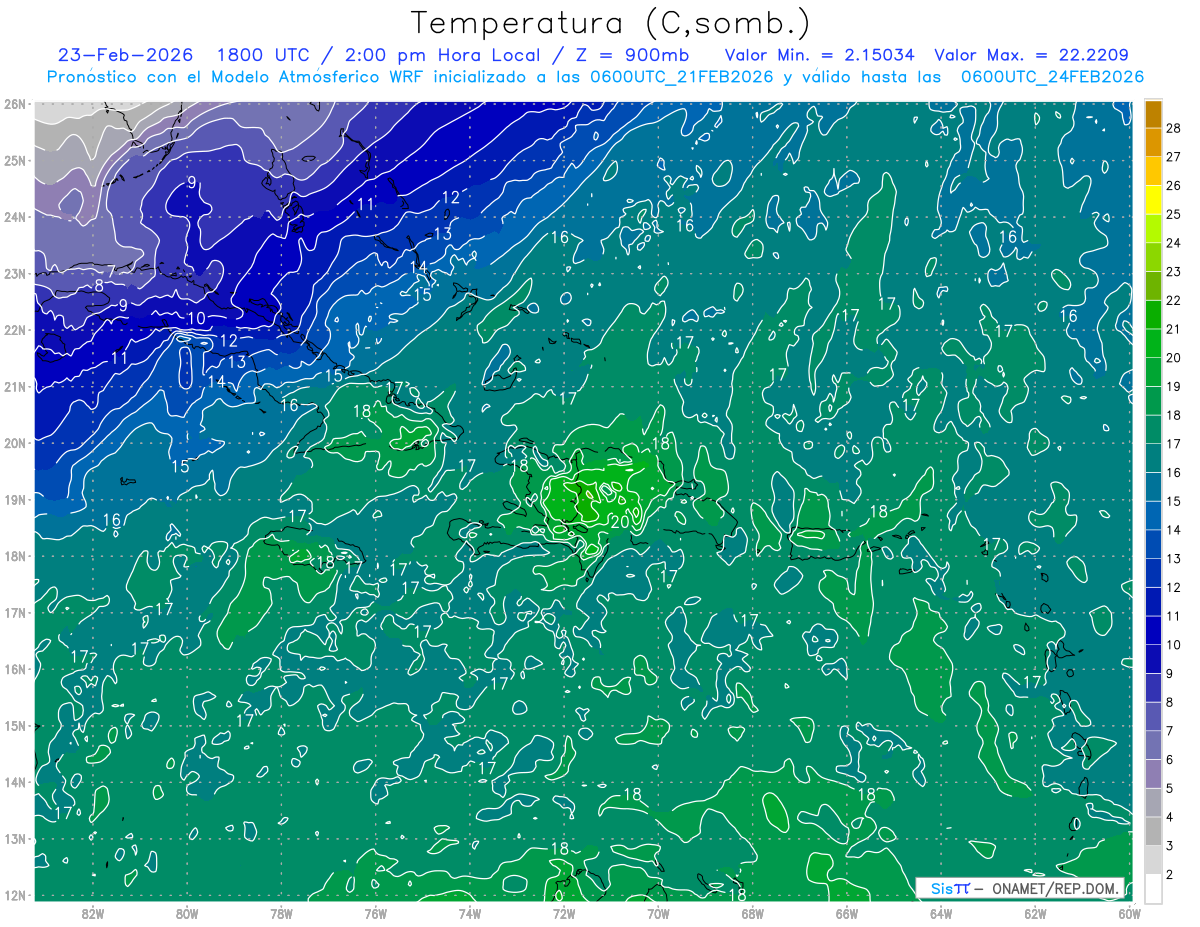Click the '16N' latitude axis label
The image size is (1200, 927).
click(x=14, y=669)
